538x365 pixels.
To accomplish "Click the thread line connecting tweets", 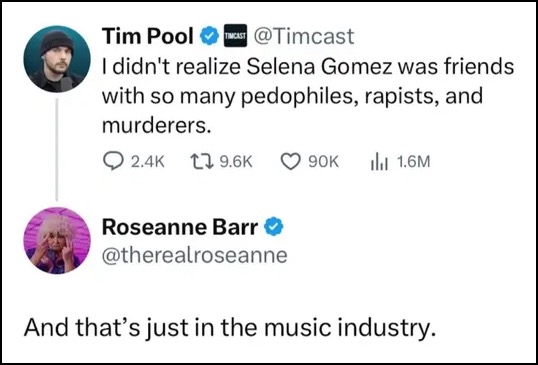I will (x=57, y=149).
